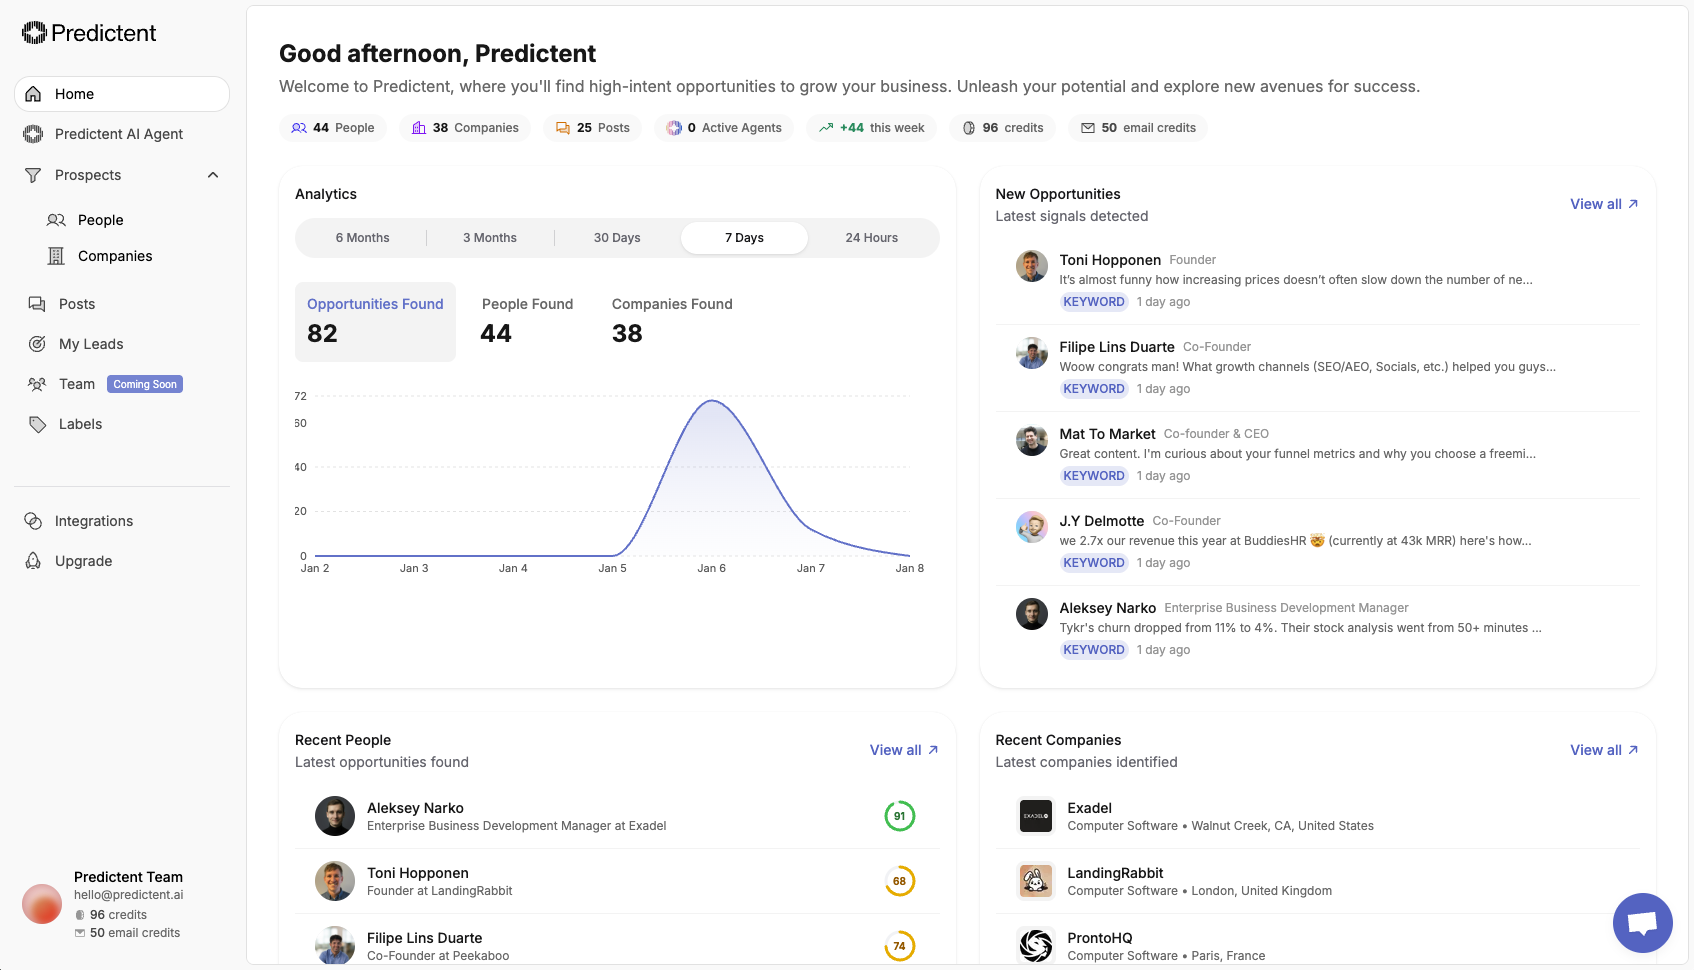Open the Exadel company thumbnail

coord(1035,816)
